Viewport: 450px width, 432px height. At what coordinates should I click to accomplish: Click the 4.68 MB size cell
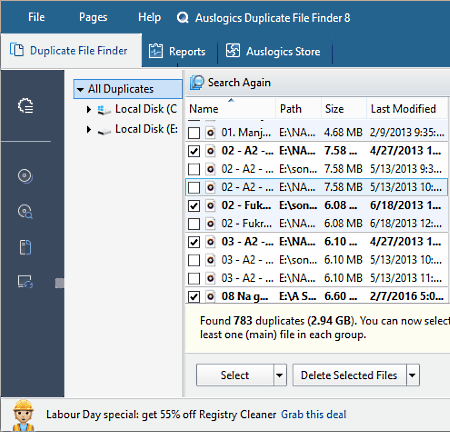pos(343,133)
